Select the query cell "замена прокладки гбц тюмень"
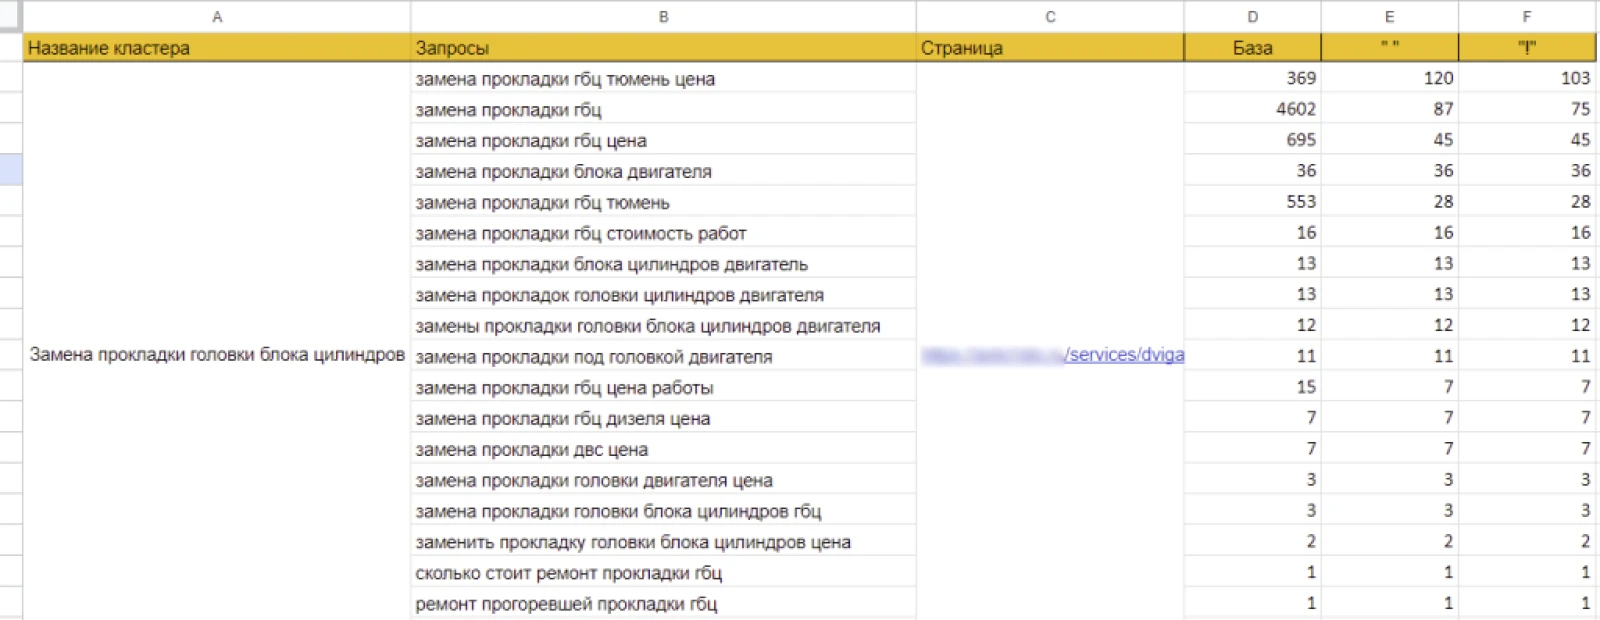The height and width of the screenshot is (620, 1600). (x=663, y=202)
